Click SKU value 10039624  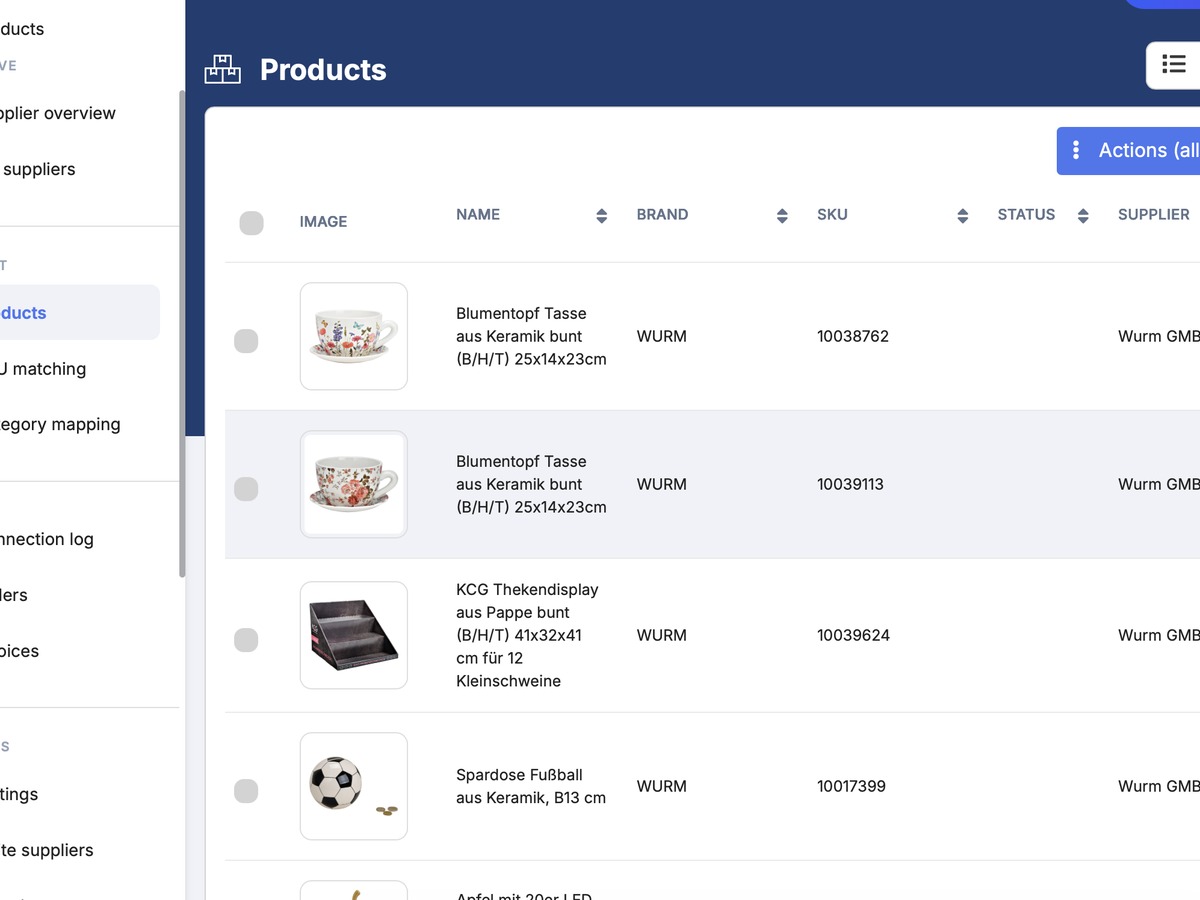pos(853,635)
